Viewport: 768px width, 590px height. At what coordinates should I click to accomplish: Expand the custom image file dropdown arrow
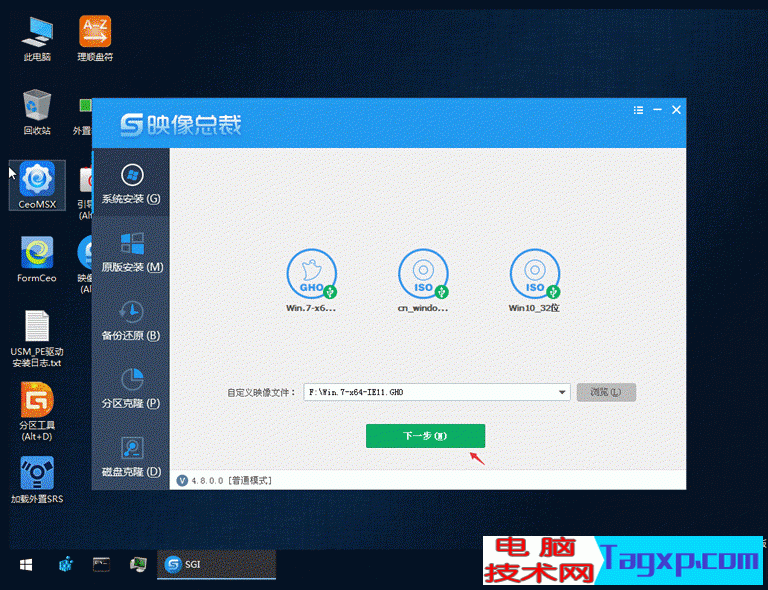pos(562,392)
